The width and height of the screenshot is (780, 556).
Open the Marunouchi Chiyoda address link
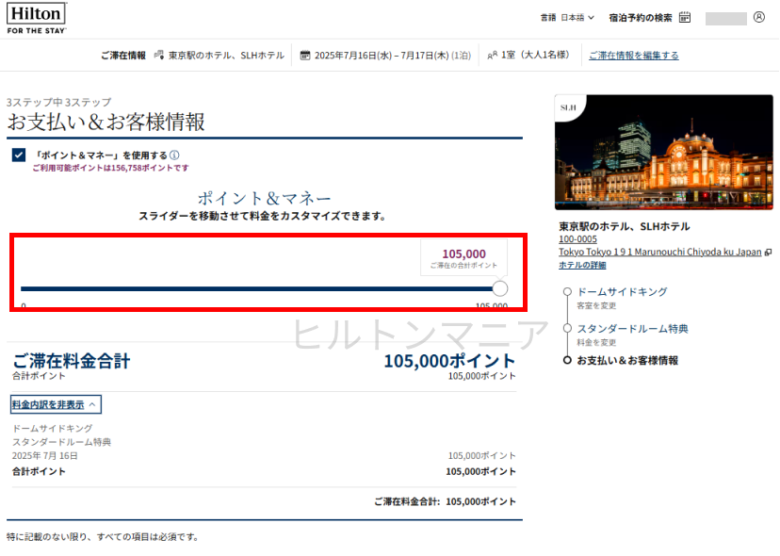(660, 252)
